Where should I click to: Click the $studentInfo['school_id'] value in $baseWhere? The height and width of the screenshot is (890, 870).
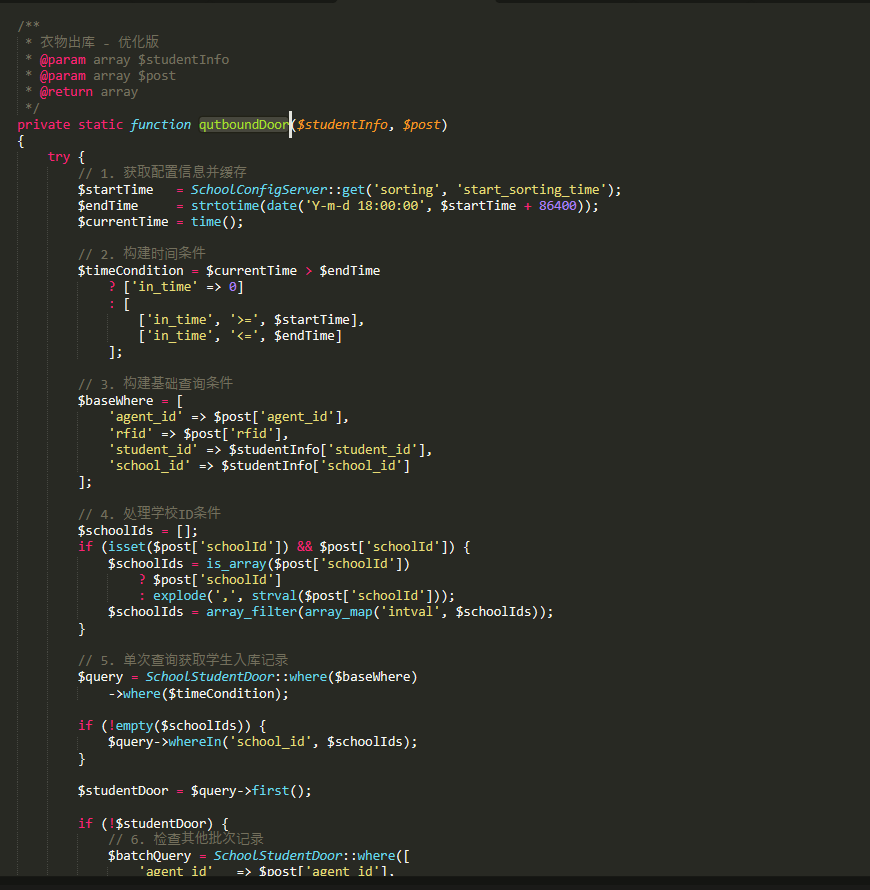[x=316, y=465]
